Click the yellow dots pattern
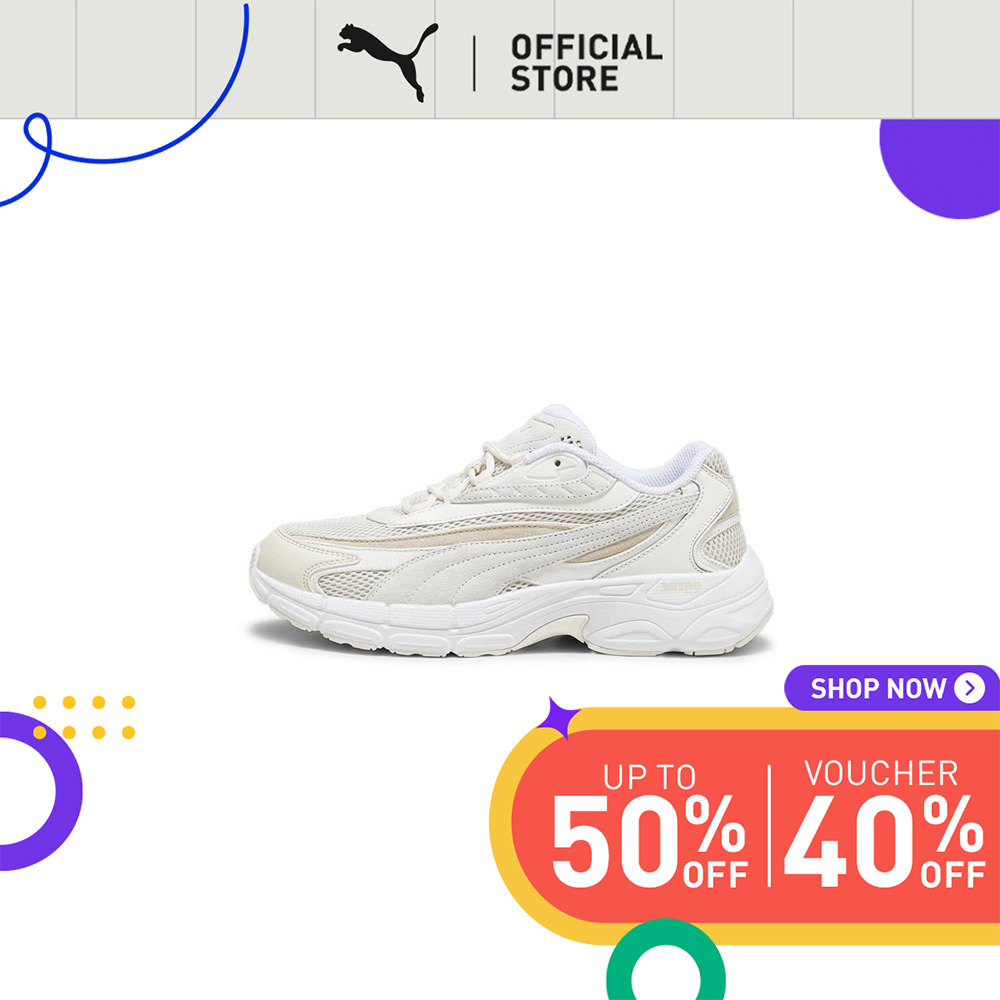 pos(84,717)
